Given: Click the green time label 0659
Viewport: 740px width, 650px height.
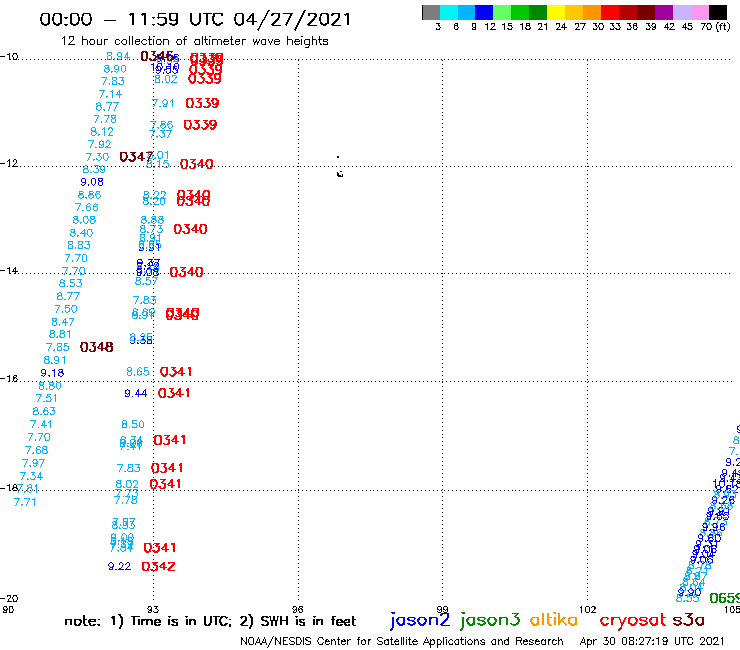Looking at the screenshot, I should point(725,598).
